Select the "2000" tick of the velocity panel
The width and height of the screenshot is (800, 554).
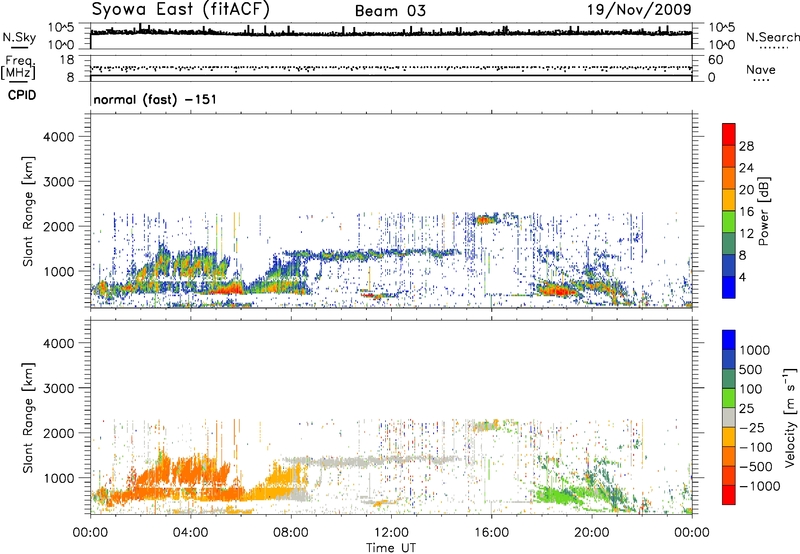point(58,433)
